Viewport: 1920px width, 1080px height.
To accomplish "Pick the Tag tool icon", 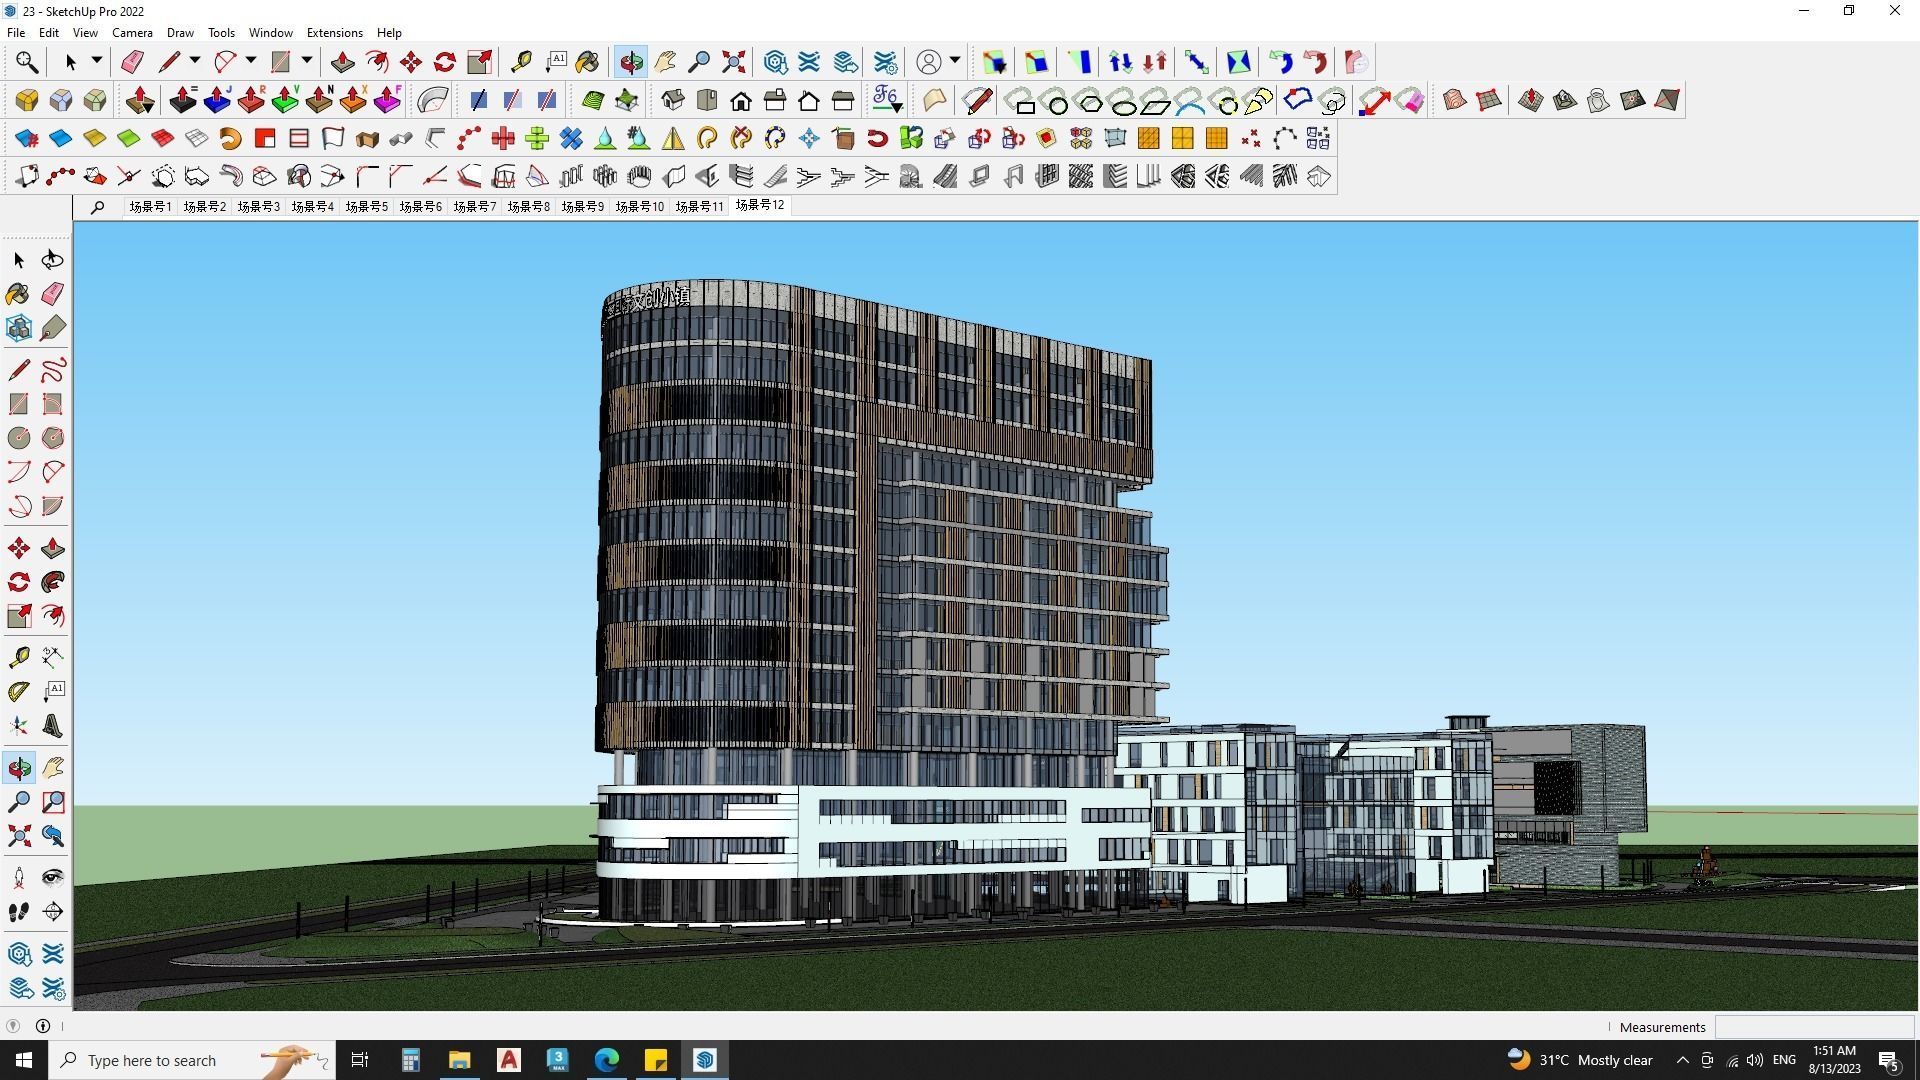I will tap(52, 328).
